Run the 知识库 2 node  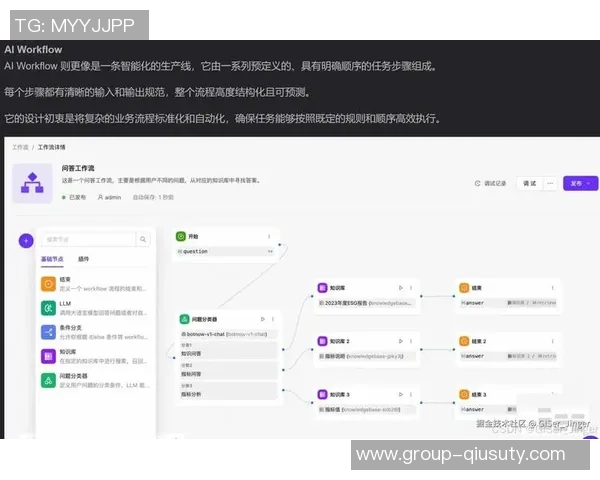(x=401, y=341)
